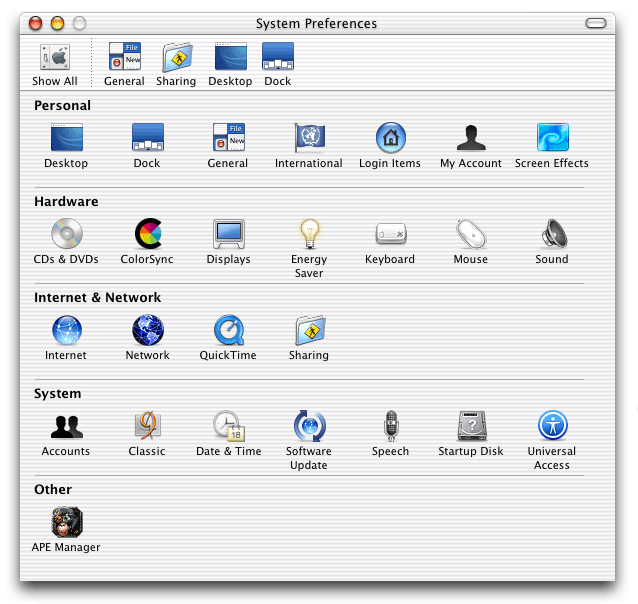
Task: Click the Network globe icon
Action: coord(147,330)
